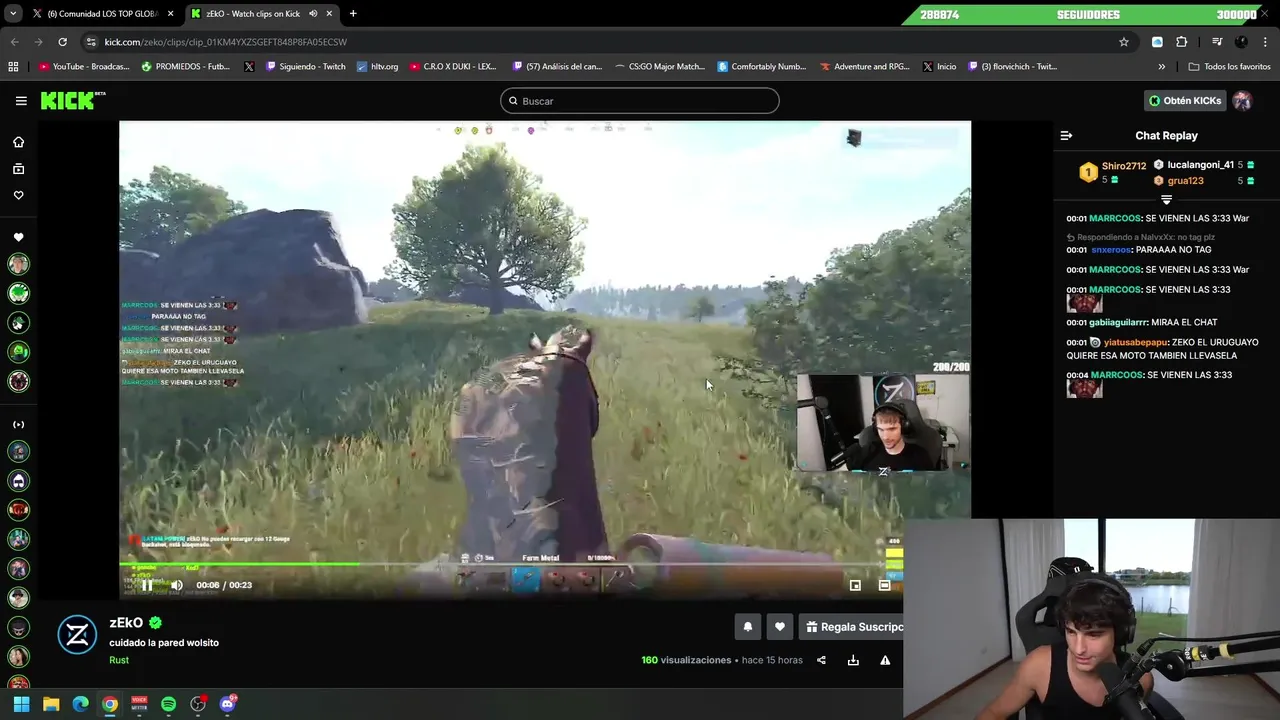Open the YouTube - Broadcas... bookmark

point(84,67)
